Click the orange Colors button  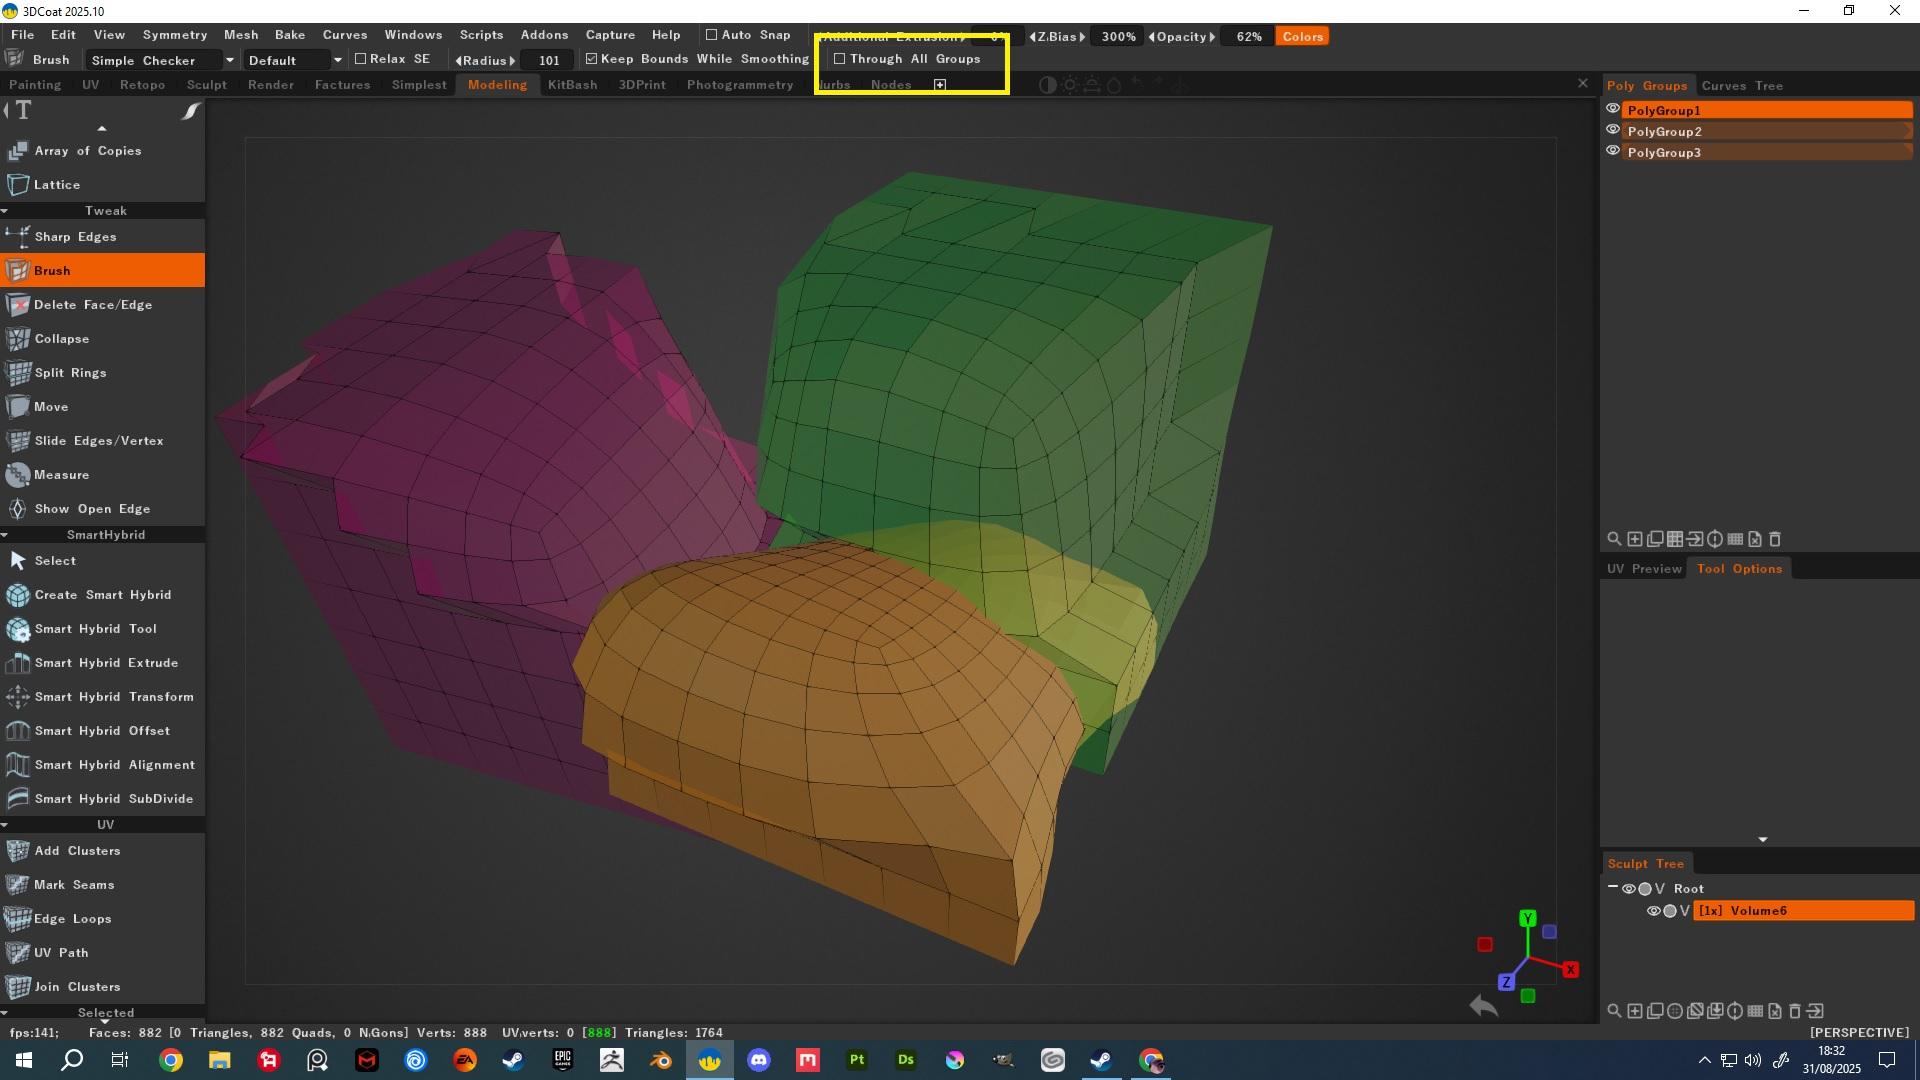[x=1302, y=37]
